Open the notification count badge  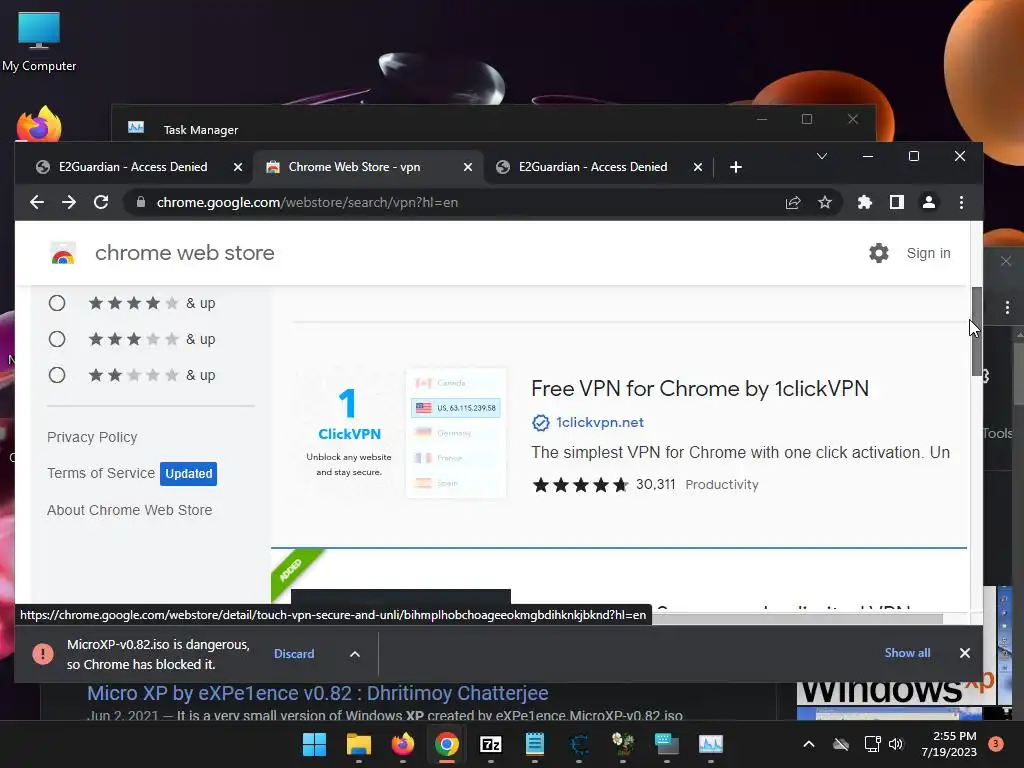996,744
